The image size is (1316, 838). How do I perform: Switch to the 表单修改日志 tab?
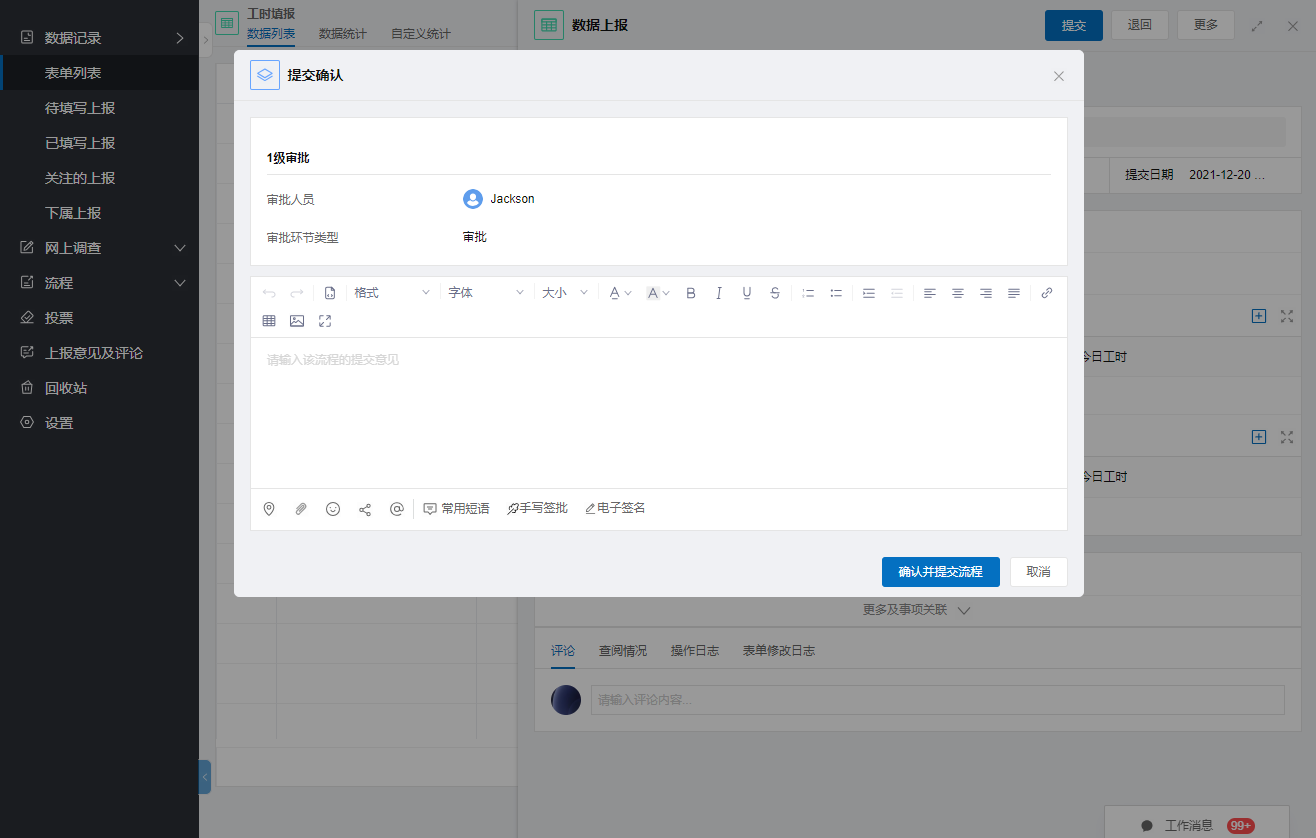779,651
